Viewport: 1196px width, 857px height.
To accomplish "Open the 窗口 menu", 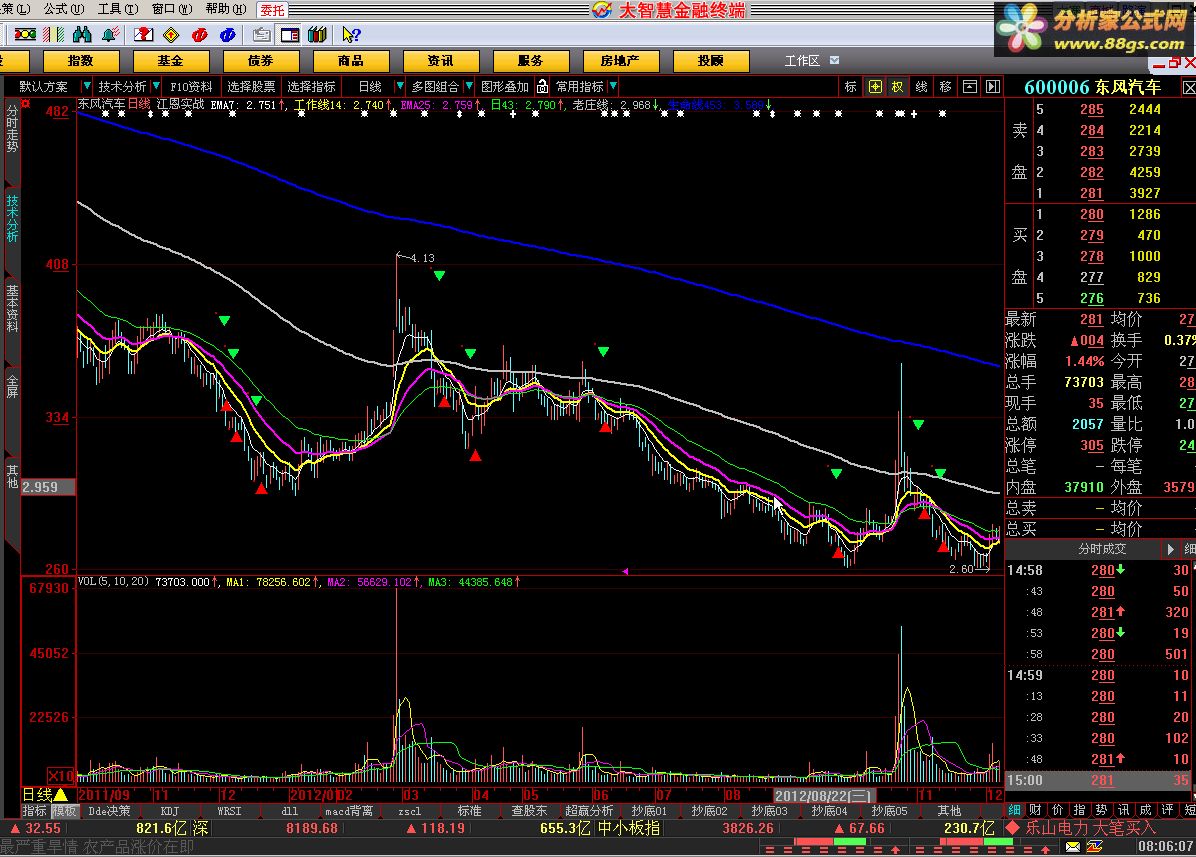I will point(172,9).
